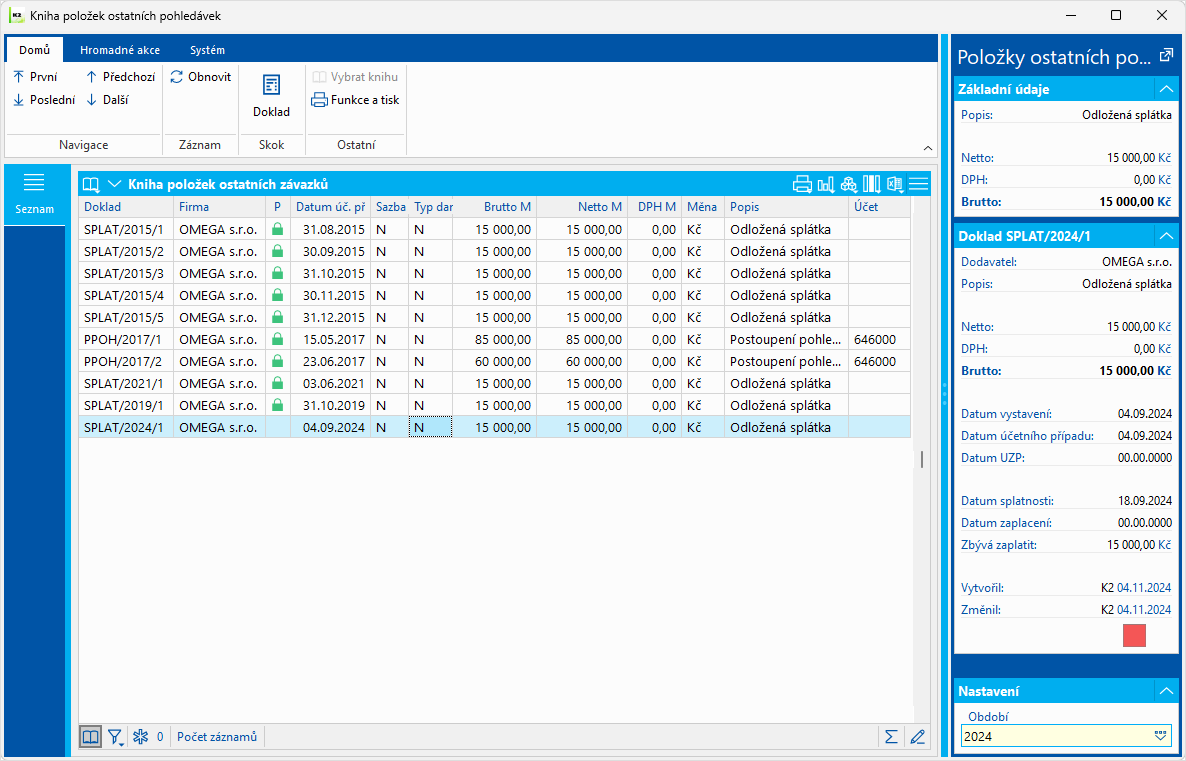This screenshot has height=761, width=1186.
Task: Toggle the Seznam list view sidebar button
Action: coord(34,192)
